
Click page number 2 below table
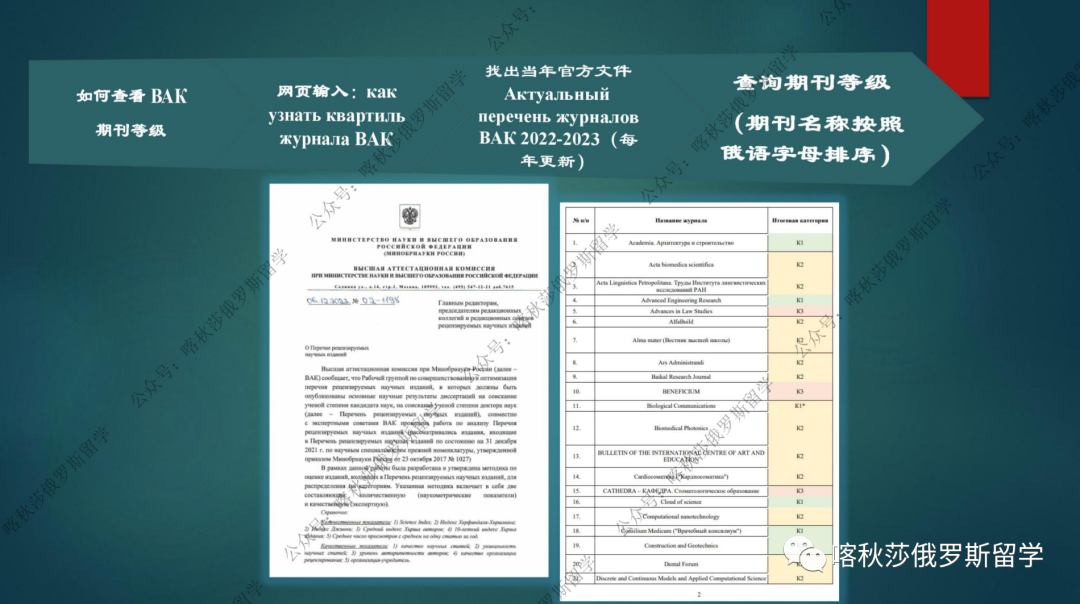point(699,594)
